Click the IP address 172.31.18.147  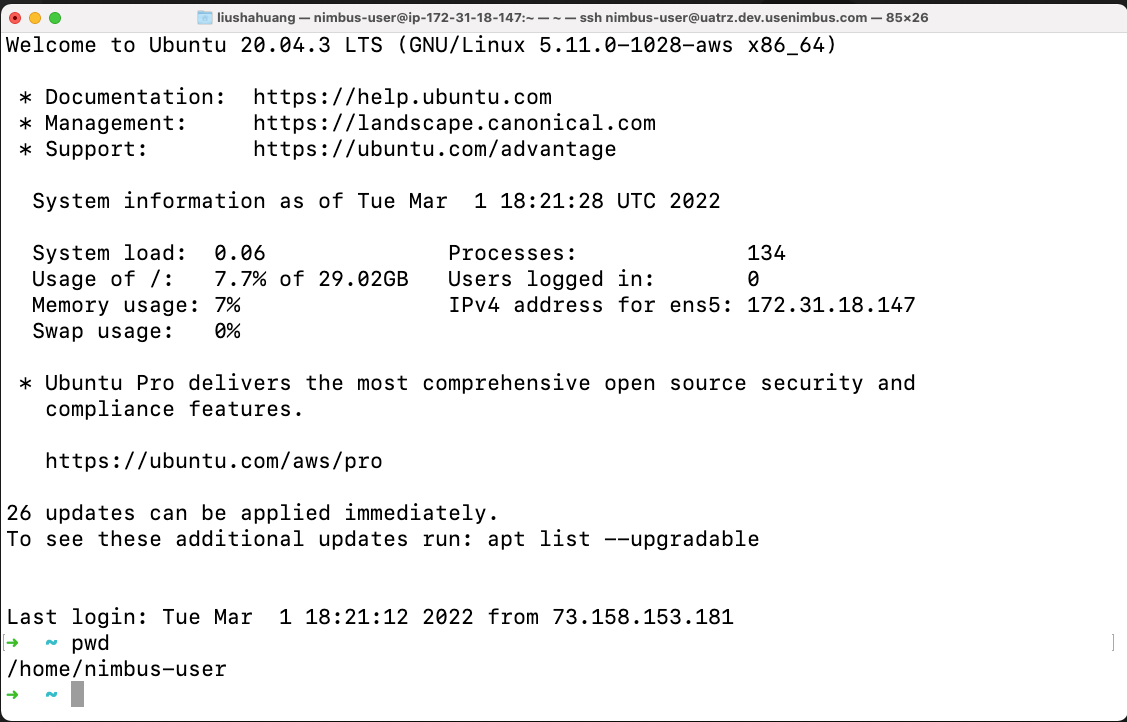pos(831,305)
